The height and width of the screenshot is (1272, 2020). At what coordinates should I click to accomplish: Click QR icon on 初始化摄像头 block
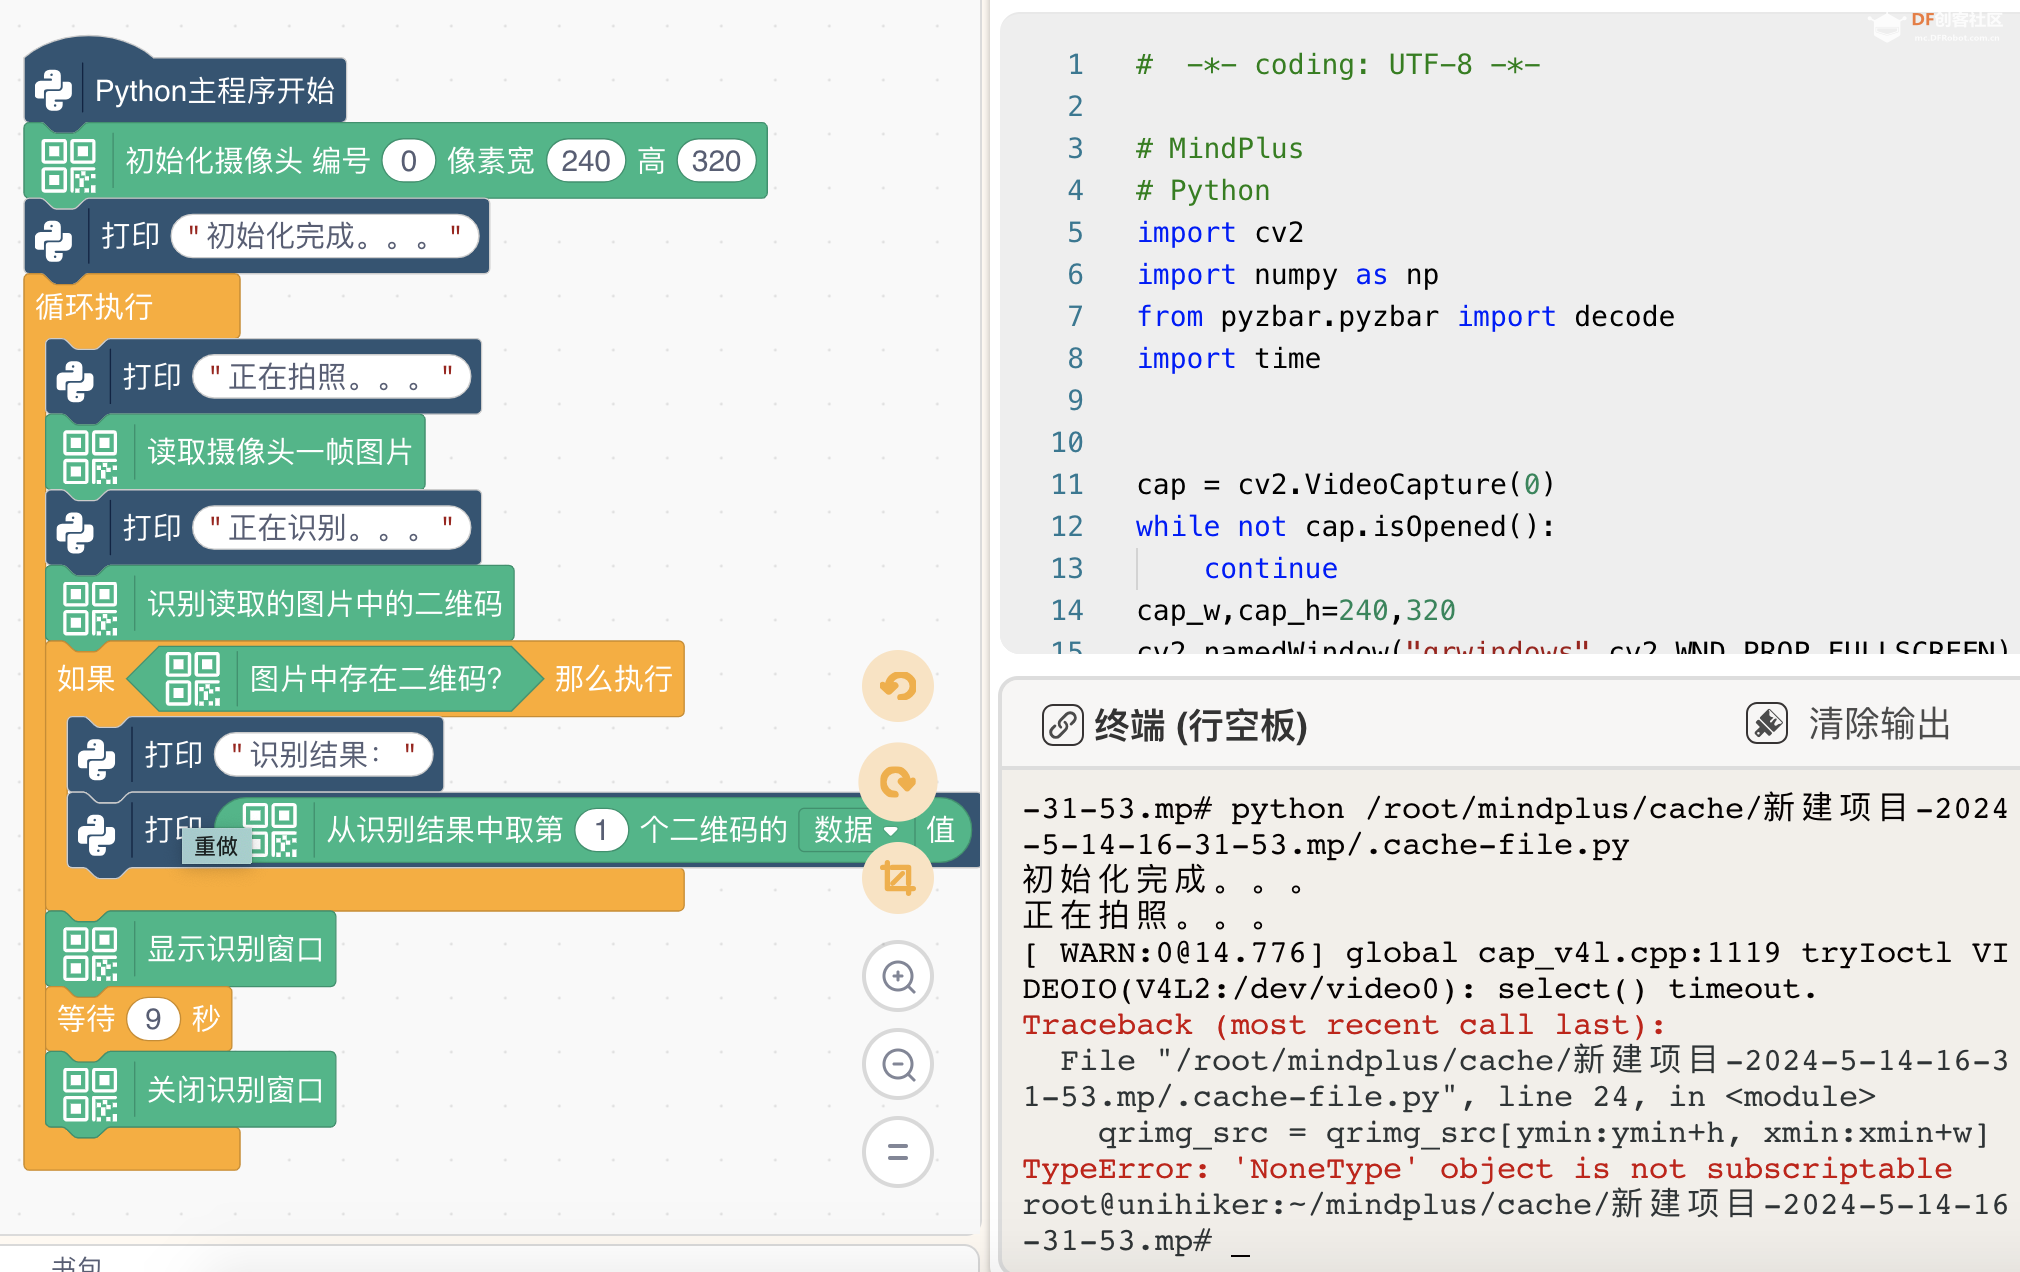(69, 164)
